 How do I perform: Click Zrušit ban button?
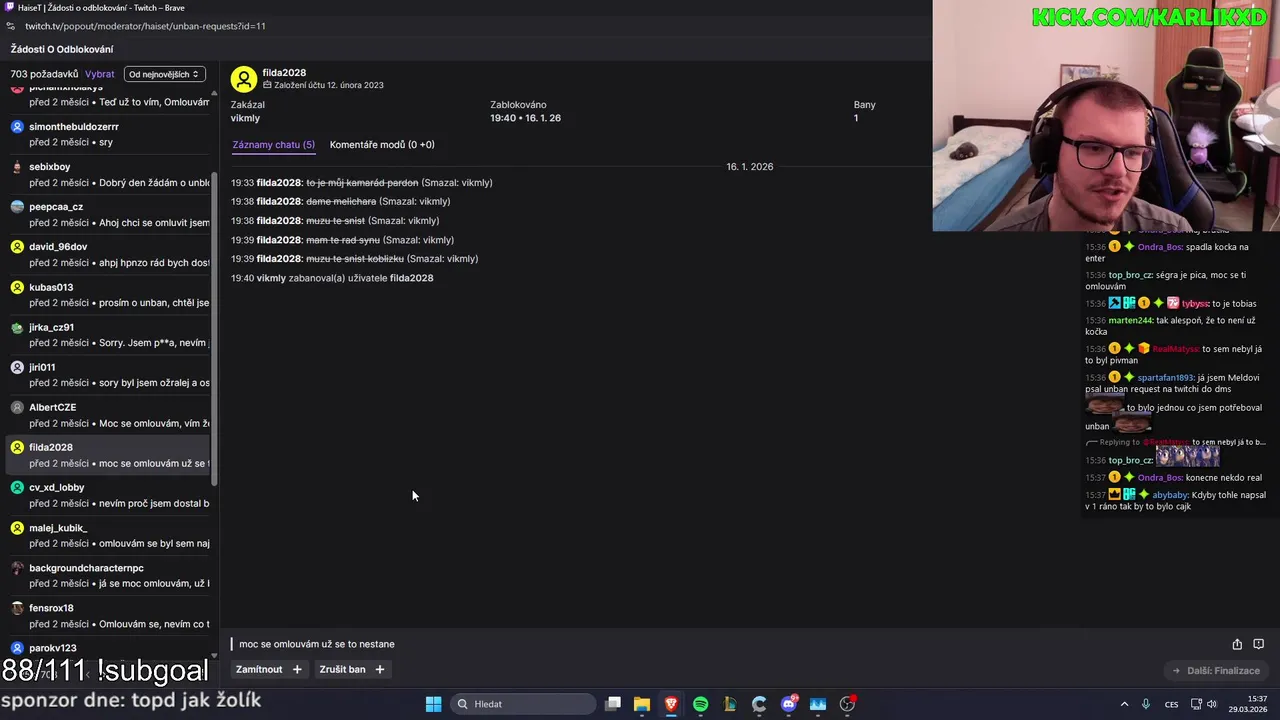342,669
